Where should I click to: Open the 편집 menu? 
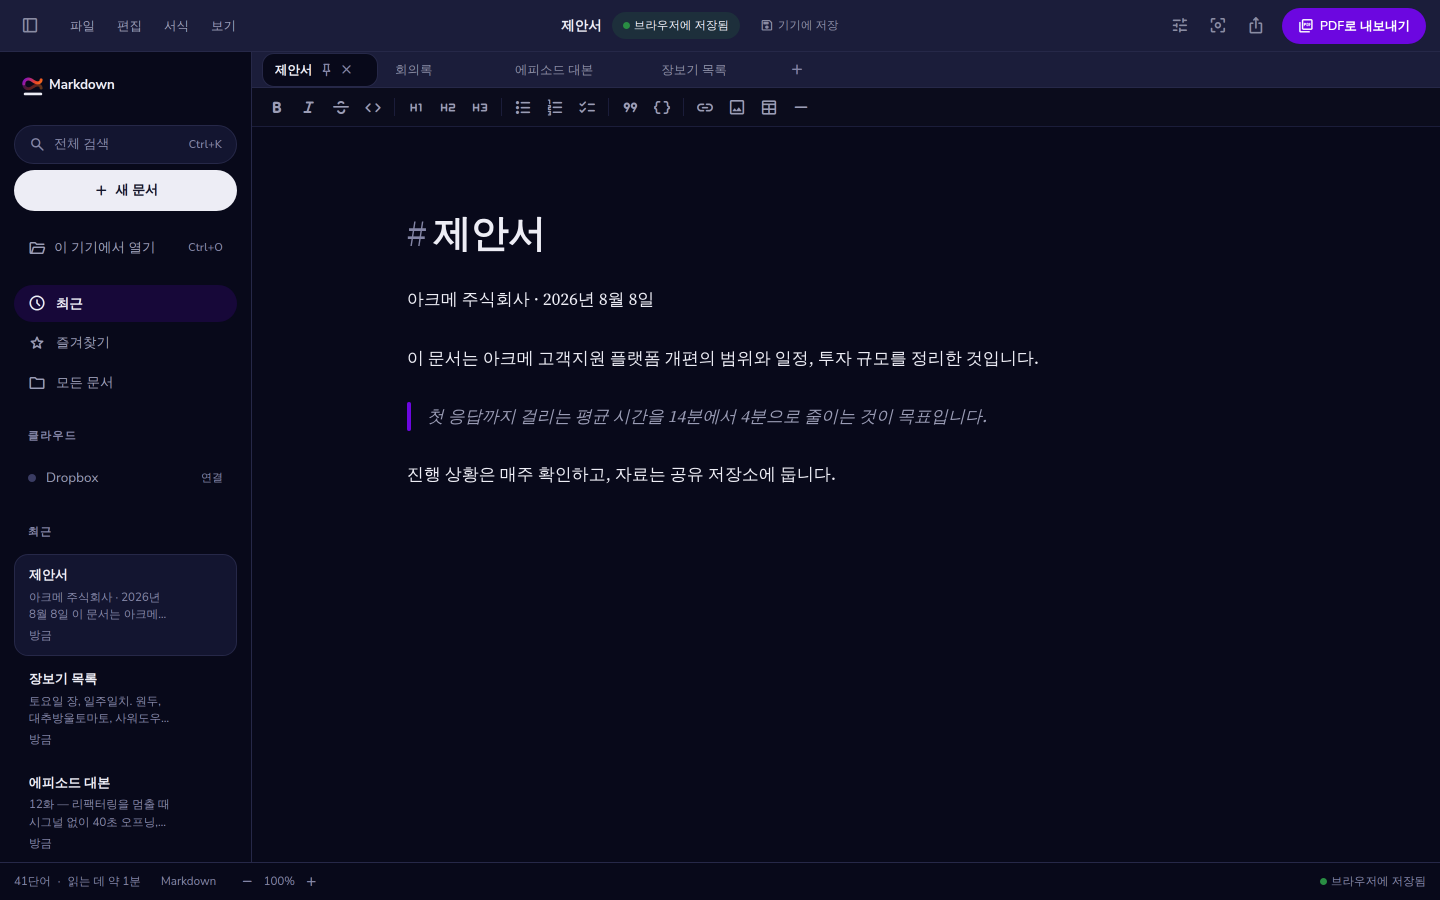(129, 25)
